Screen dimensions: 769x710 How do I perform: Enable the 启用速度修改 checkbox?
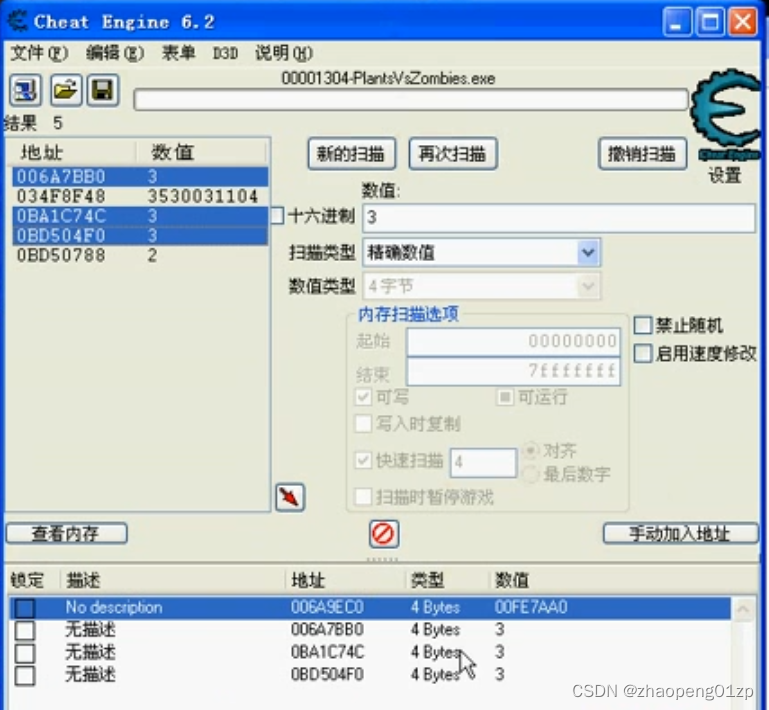pos(643,354)
